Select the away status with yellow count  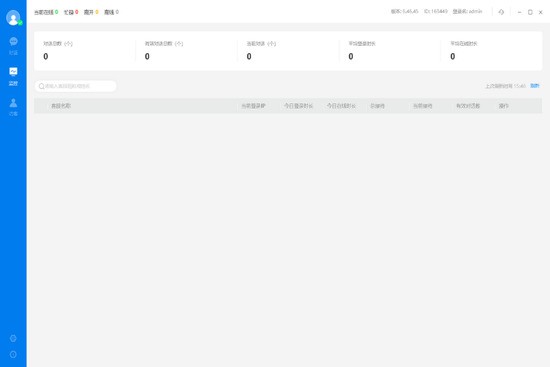[91, 12]
